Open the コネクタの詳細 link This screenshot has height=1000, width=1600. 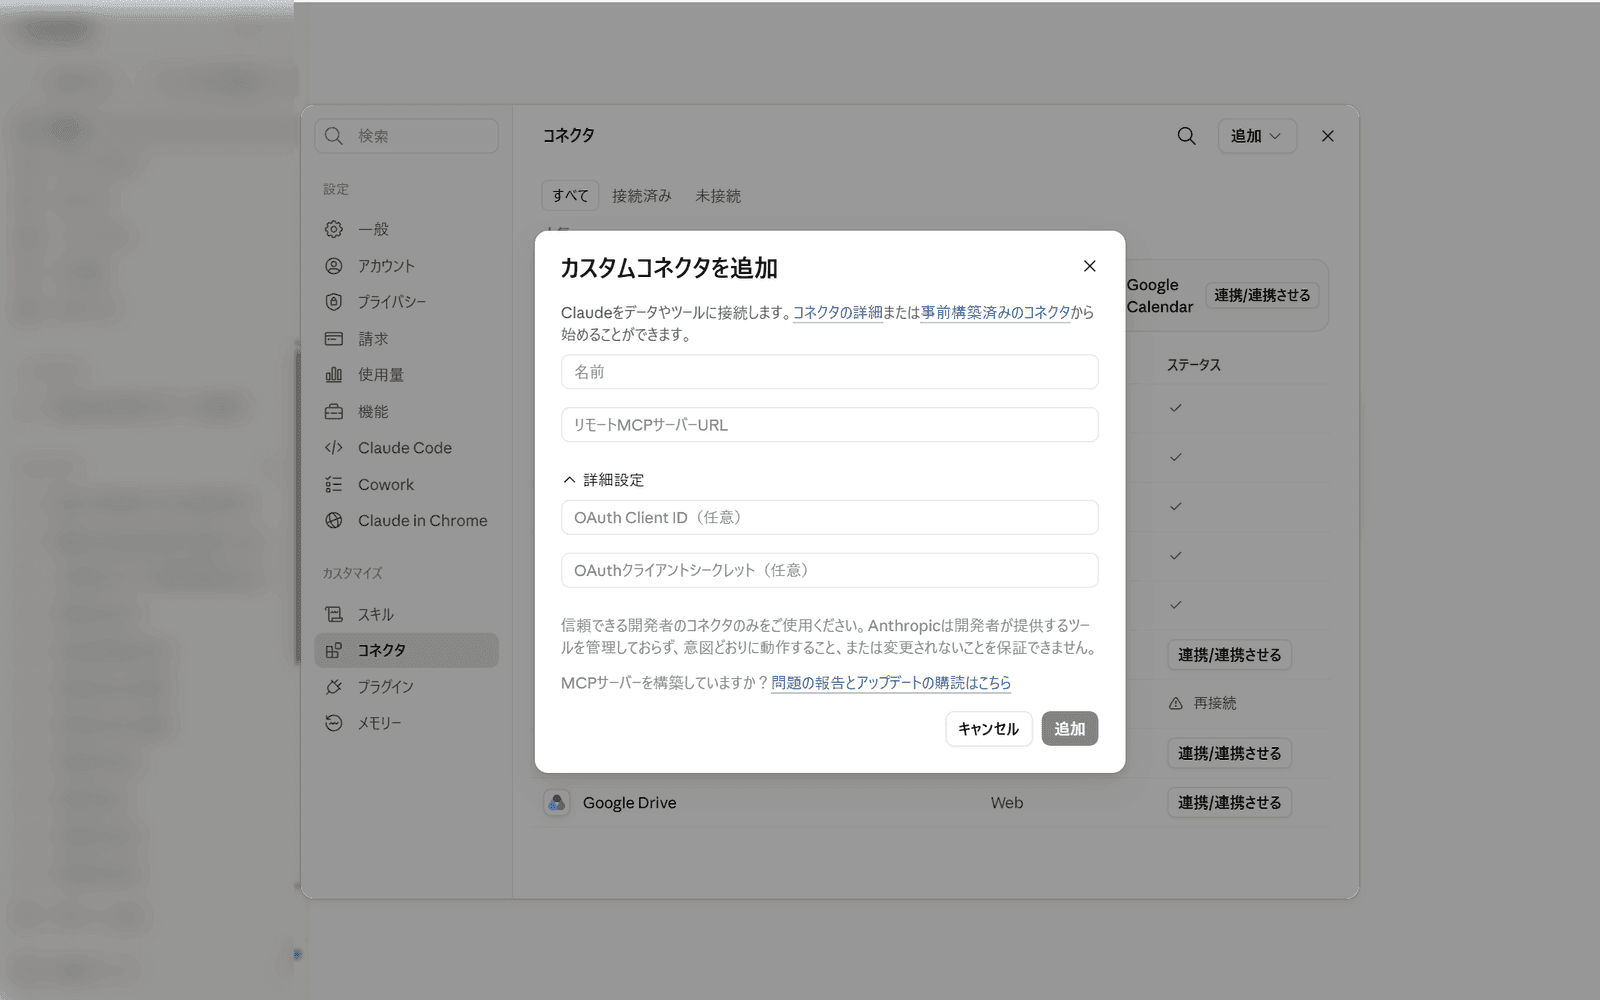(838, 313)
